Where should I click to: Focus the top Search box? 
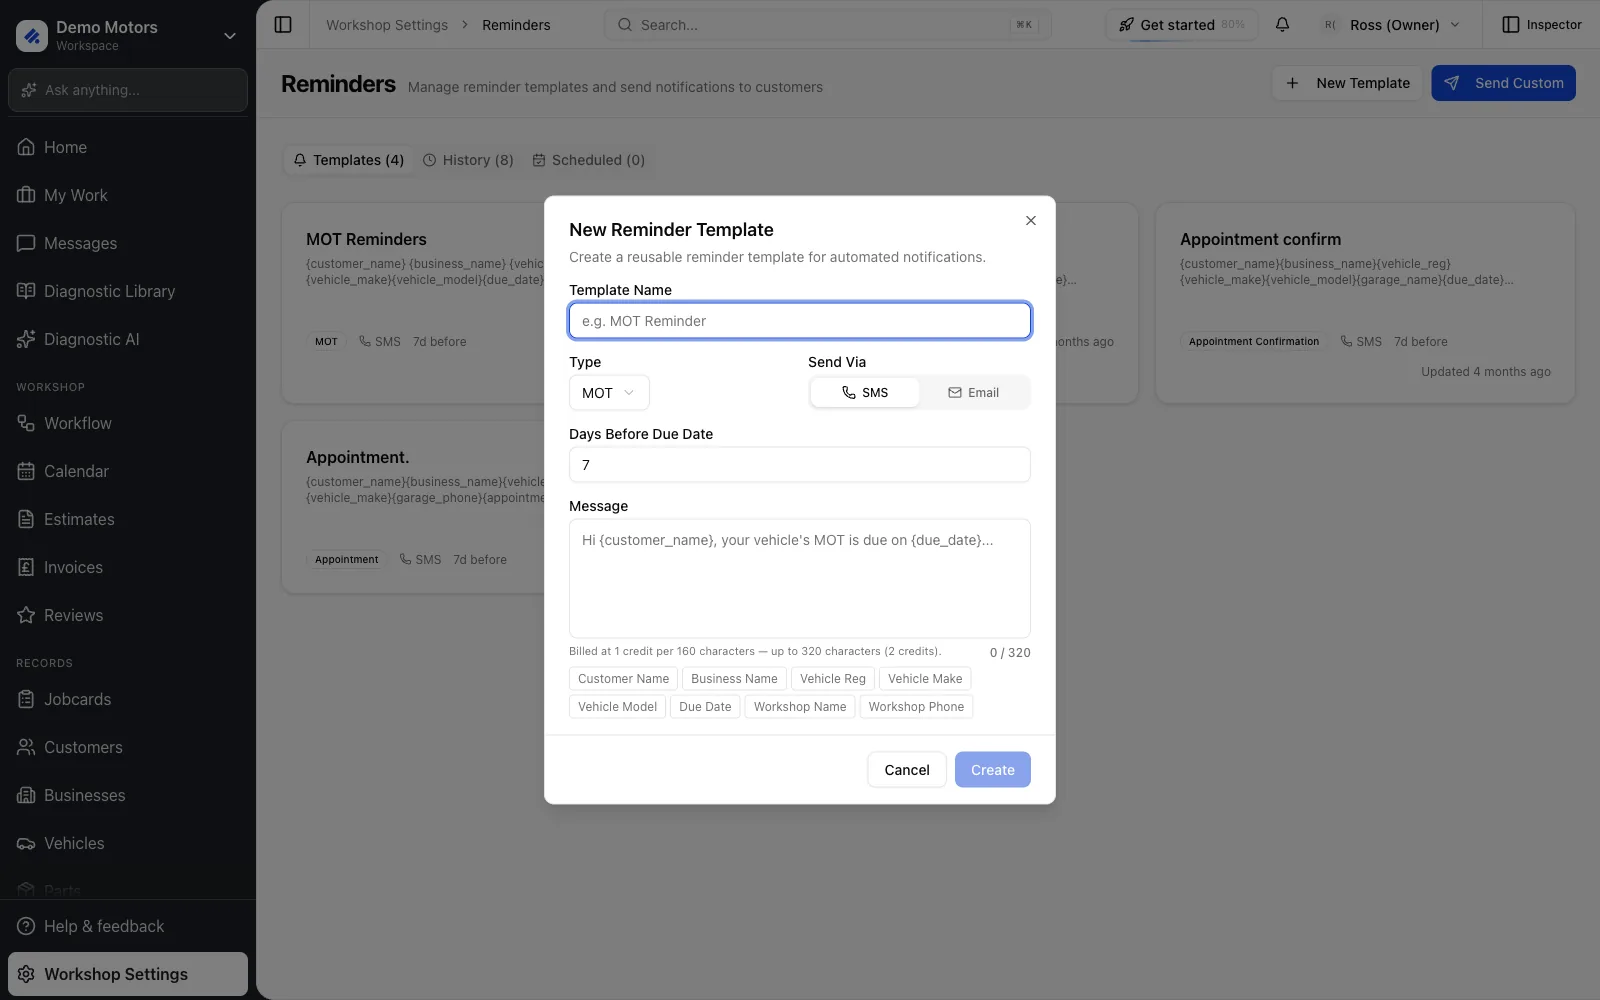click(827, 24)
